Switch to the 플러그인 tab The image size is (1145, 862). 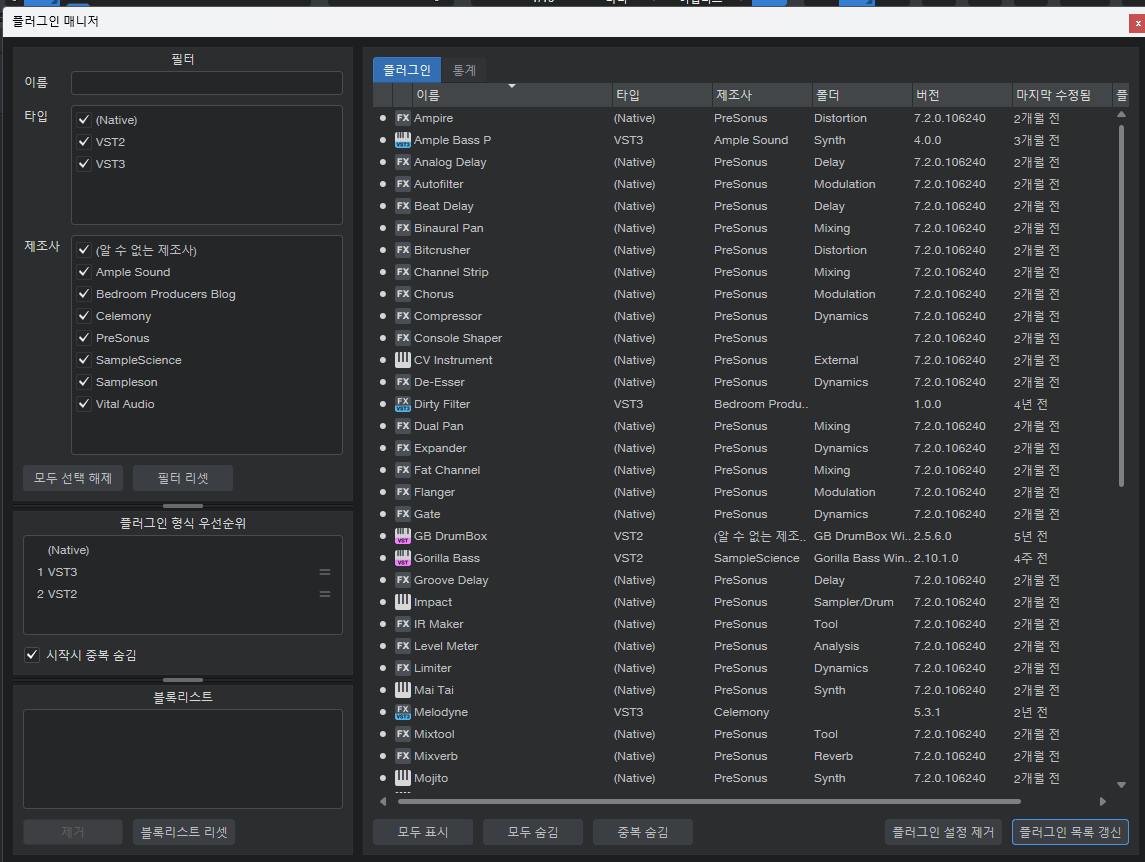click(x=407, y=70)
